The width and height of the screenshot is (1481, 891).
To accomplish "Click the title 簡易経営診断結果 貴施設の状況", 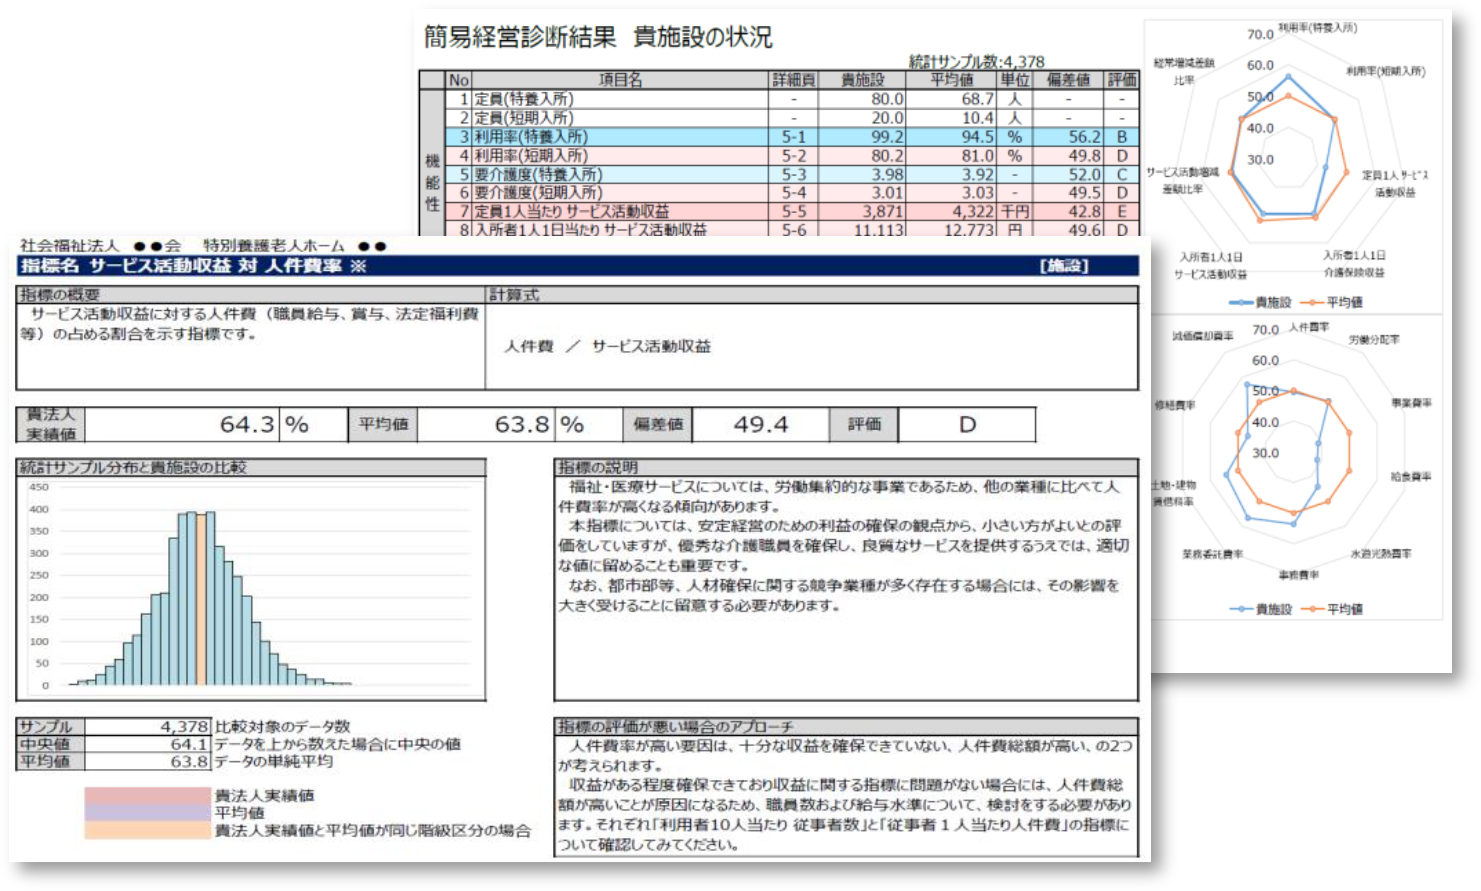I will point(598,37).
